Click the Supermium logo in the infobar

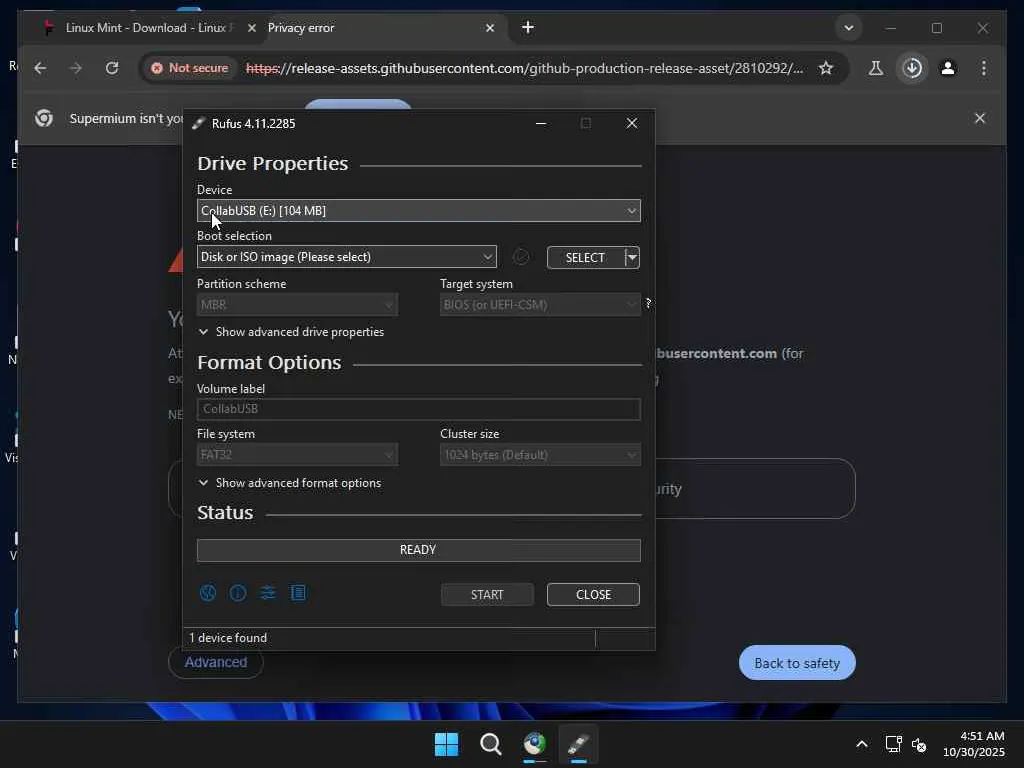click(x=44, y=118)
